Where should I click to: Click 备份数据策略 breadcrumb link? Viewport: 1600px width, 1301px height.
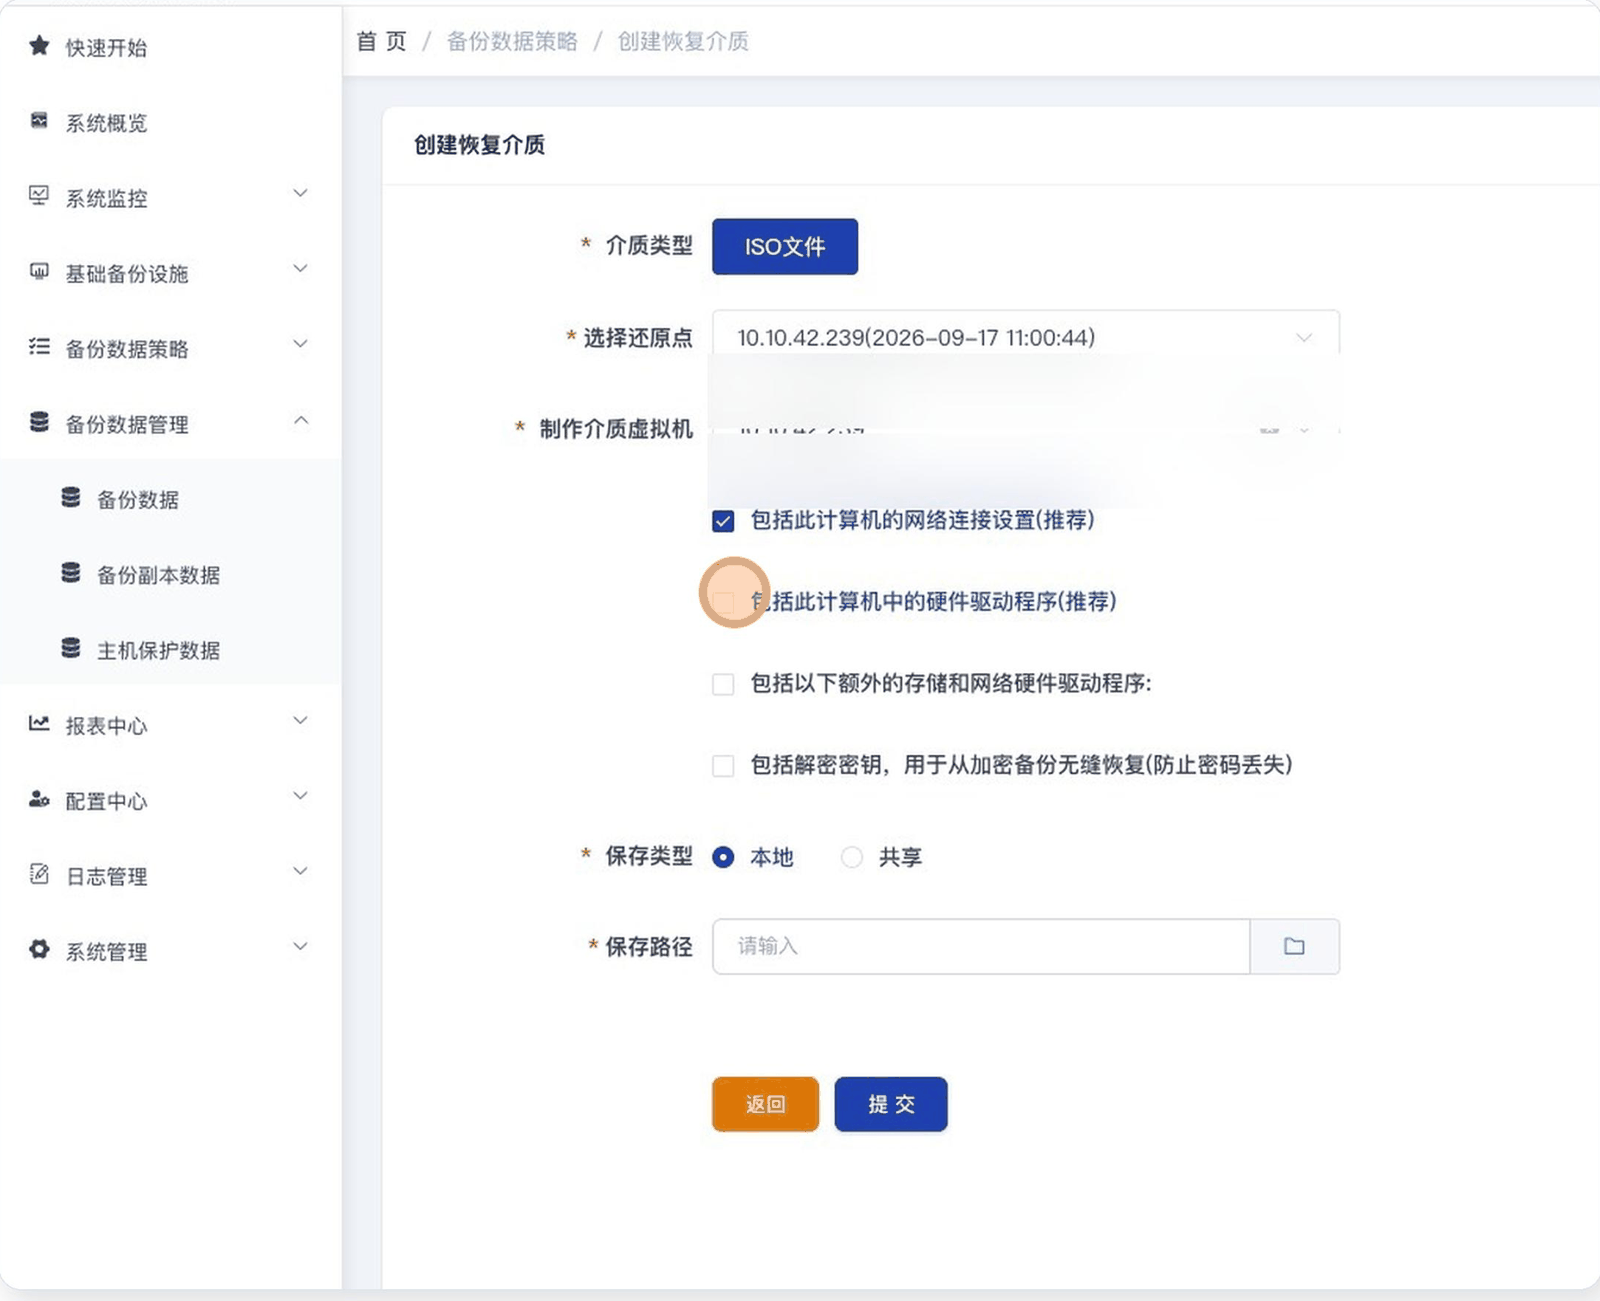coord(512,41)
